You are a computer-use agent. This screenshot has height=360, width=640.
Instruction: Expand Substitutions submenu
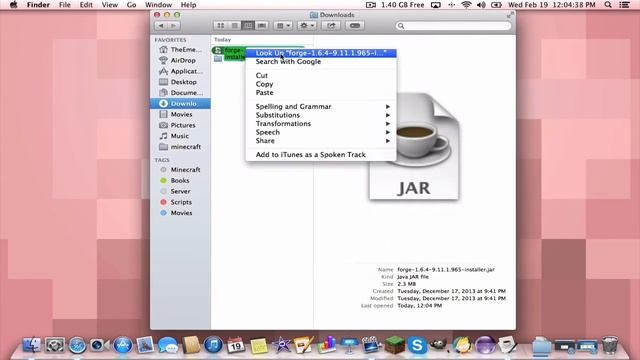click(321, 115)
